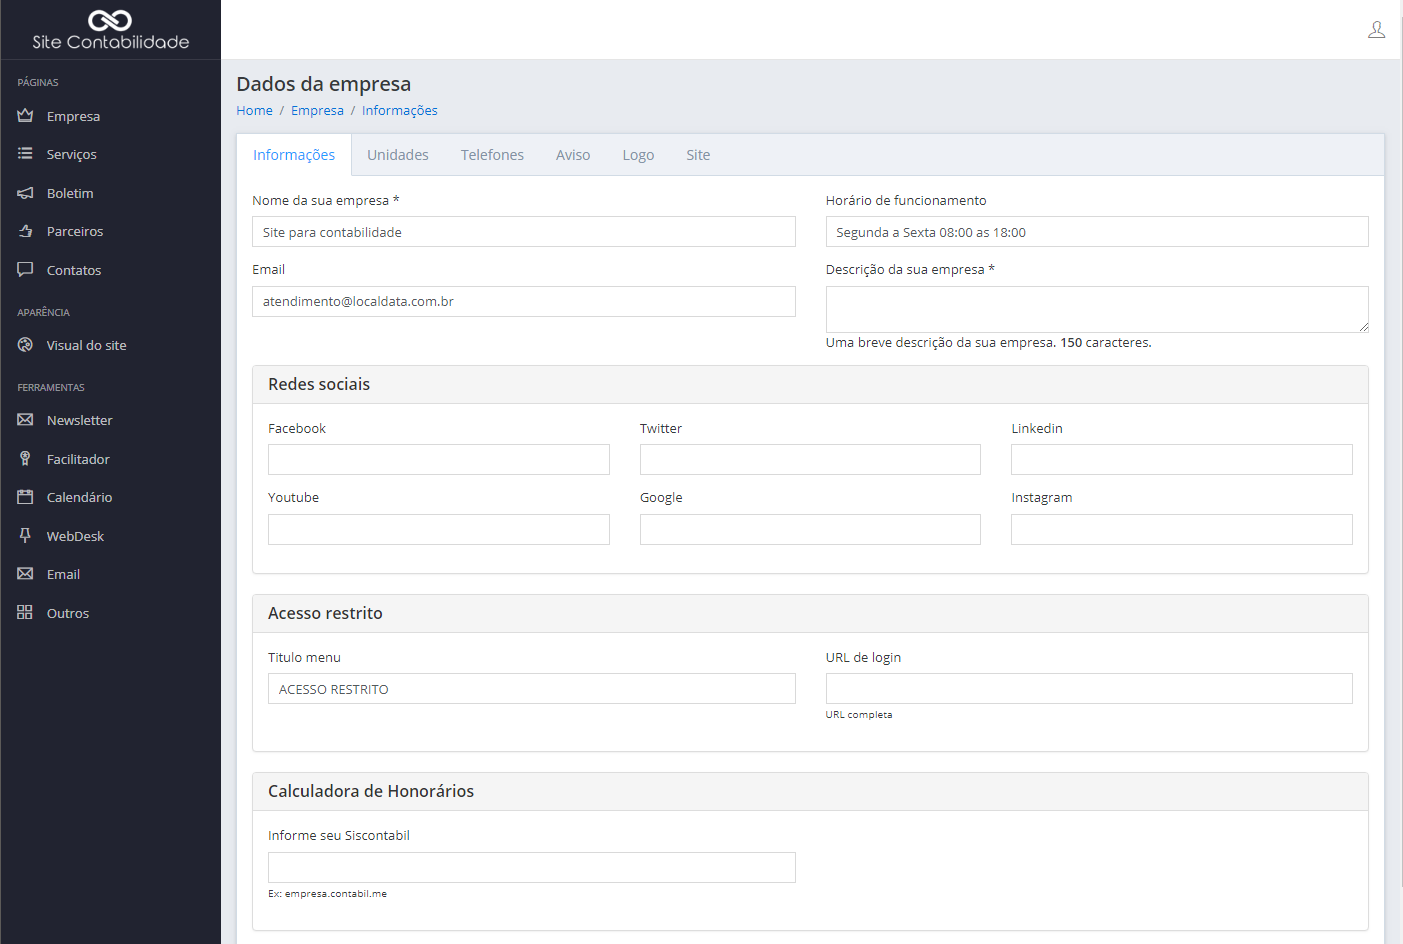Click the grid icon beside Outros
1403x944 pixels.
pyautogui.click(x=25, y=613)
